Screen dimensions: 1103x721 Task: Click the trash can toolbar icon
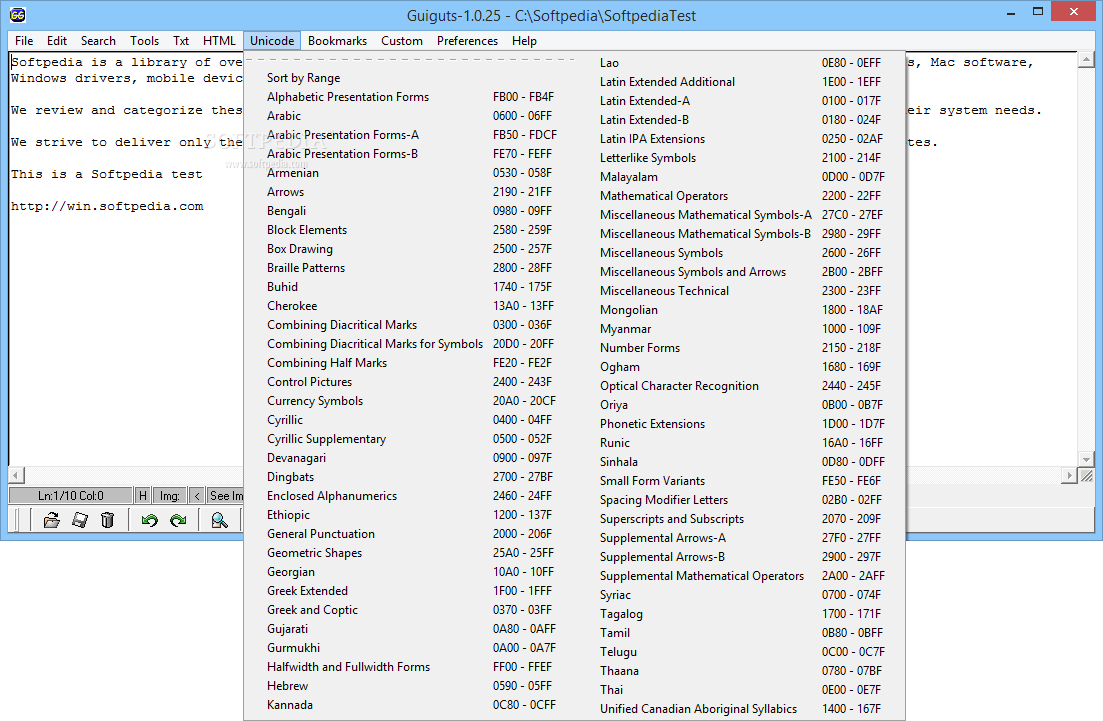coord(107,521)
